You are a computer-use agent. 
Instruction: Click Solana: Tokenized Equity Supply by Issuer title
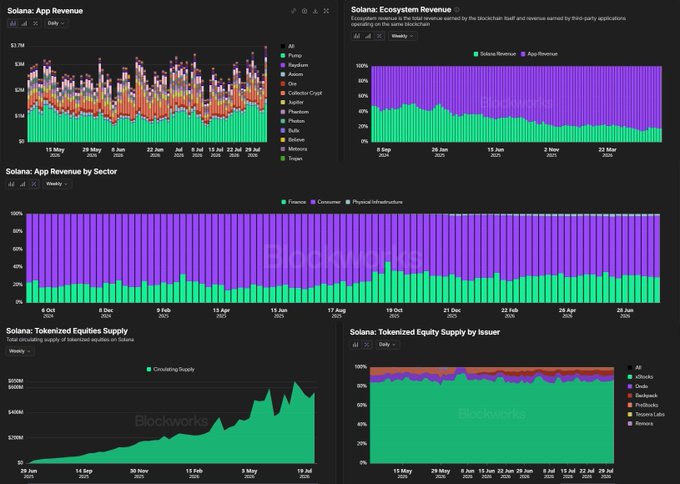coord(425,332)
